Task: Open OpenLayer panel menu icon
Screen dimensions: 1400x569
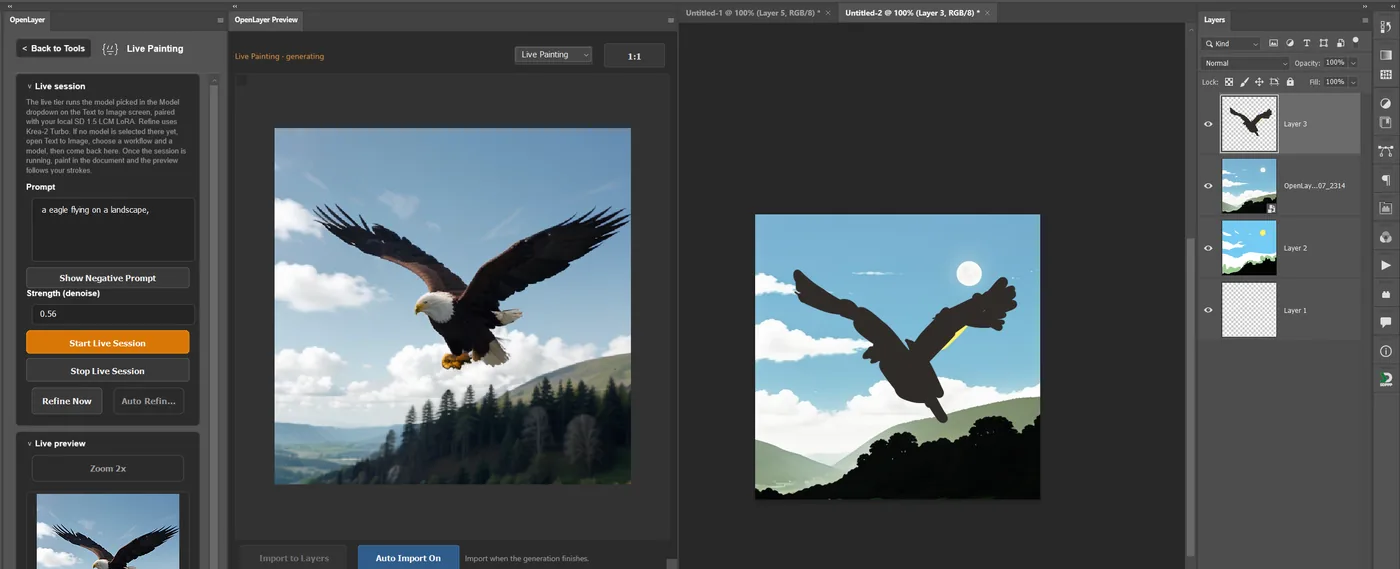Action: (x=220, y=20)
